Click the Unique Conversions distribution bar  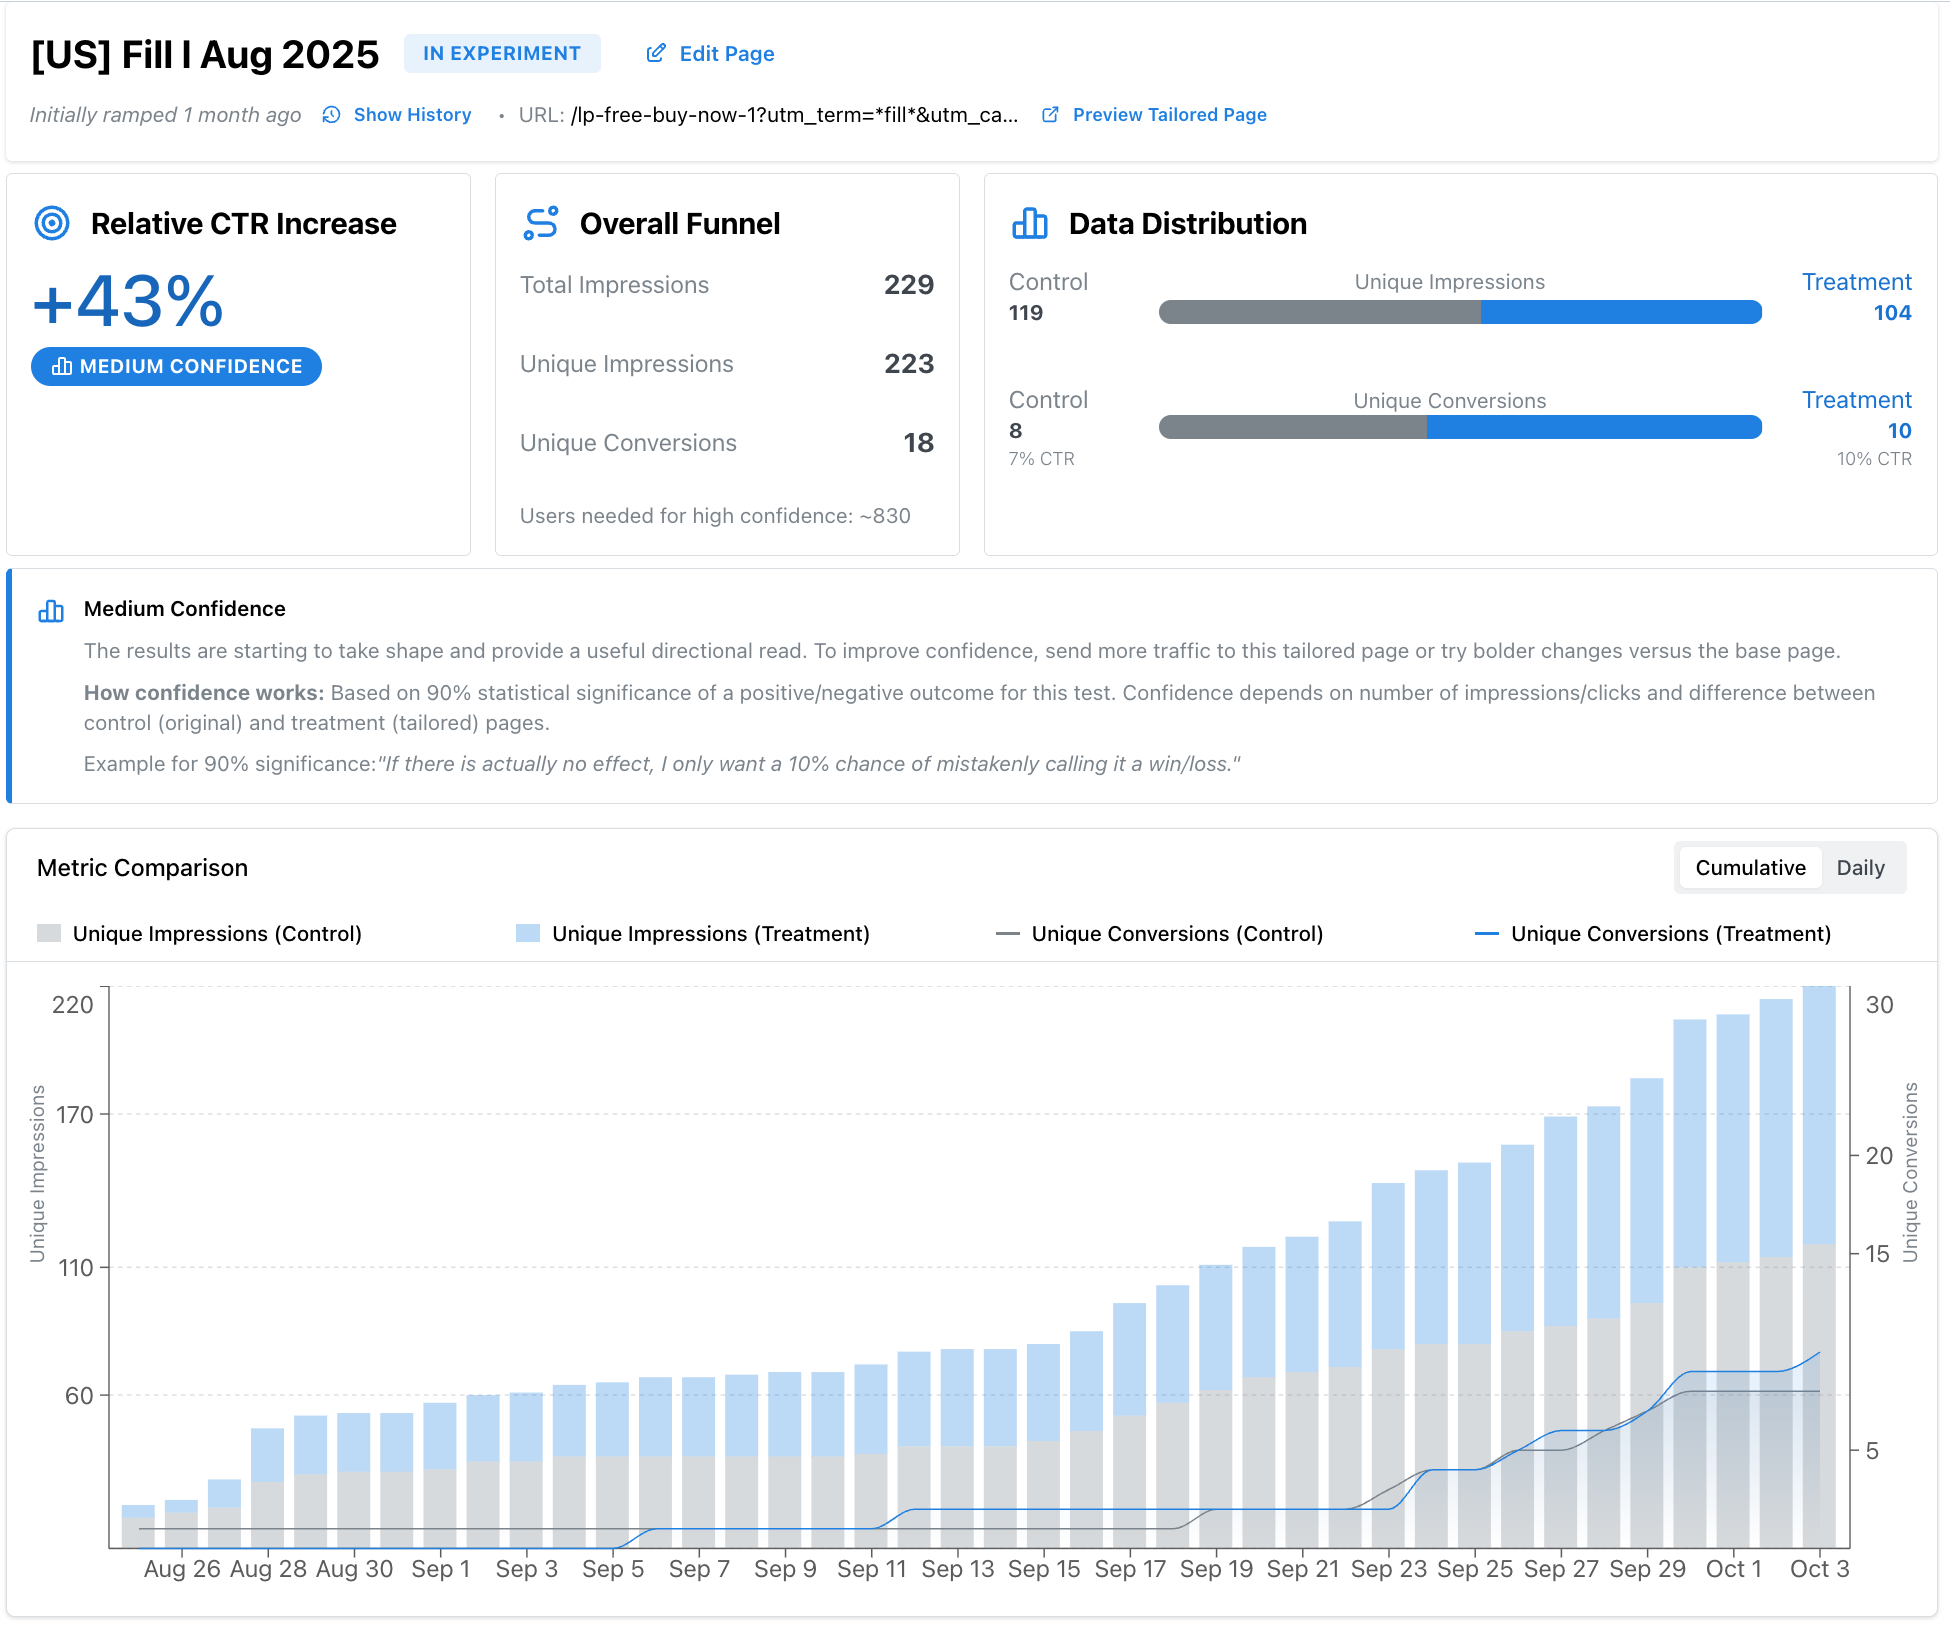click(1459, 427)
